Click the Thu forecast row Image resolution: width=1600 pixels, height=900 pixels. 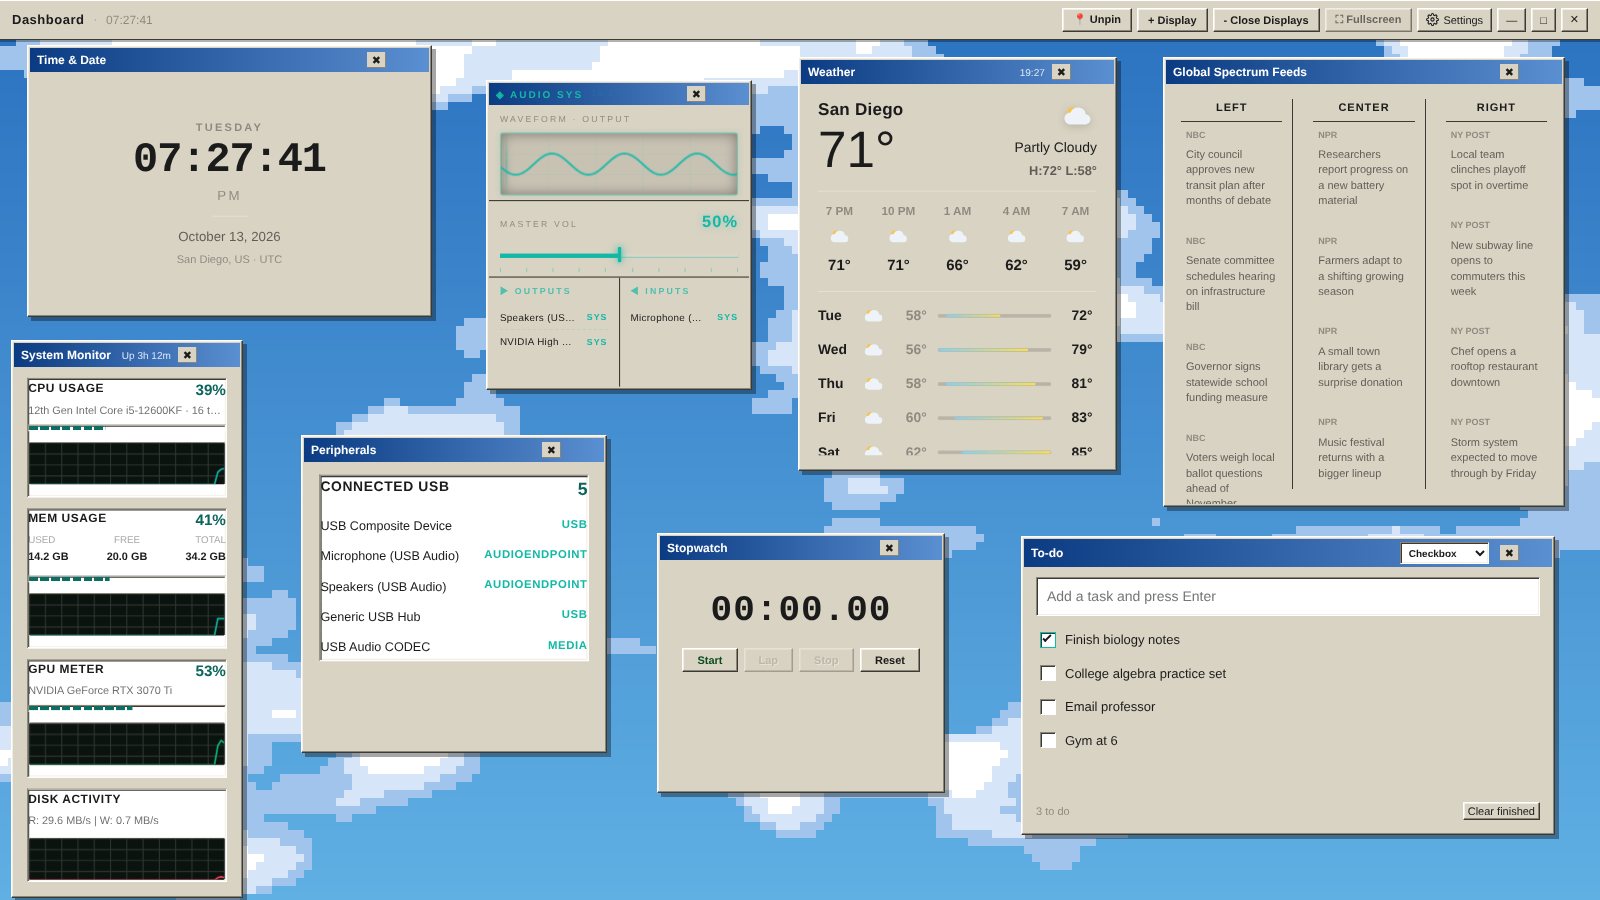956,384
